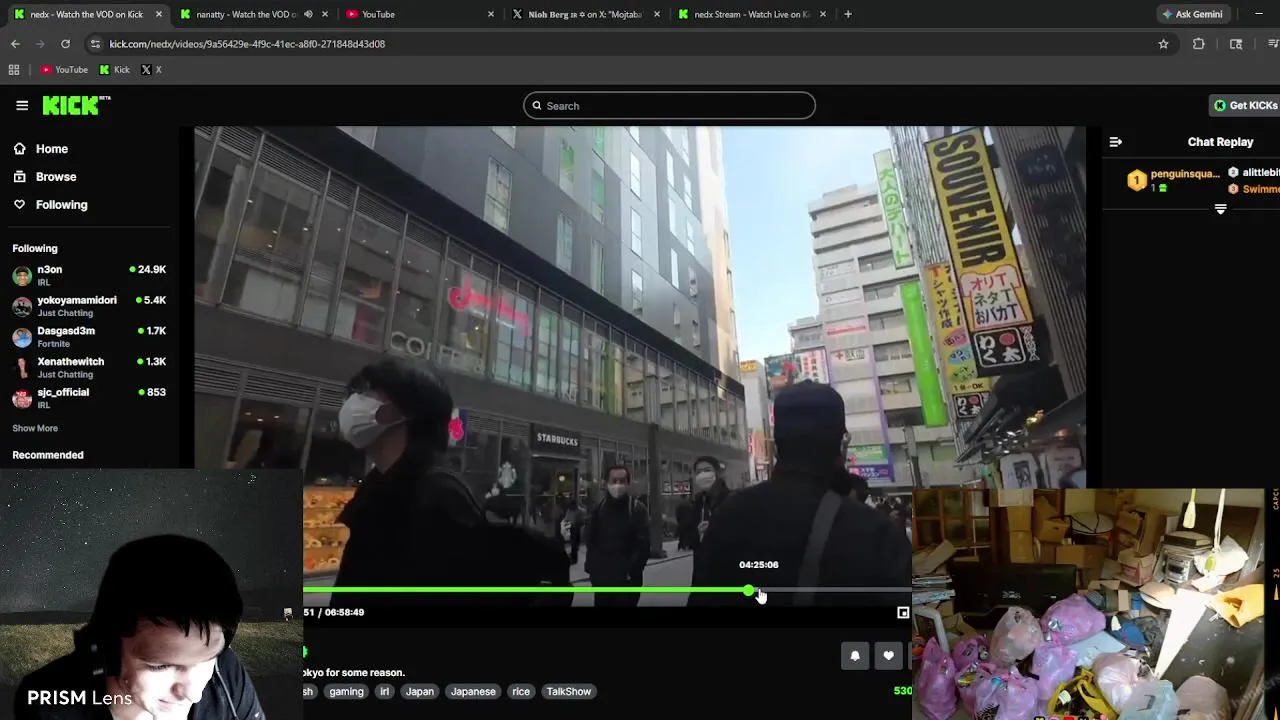
Task: Click n3on's avatar thumbnail
Action: [22, 276]
